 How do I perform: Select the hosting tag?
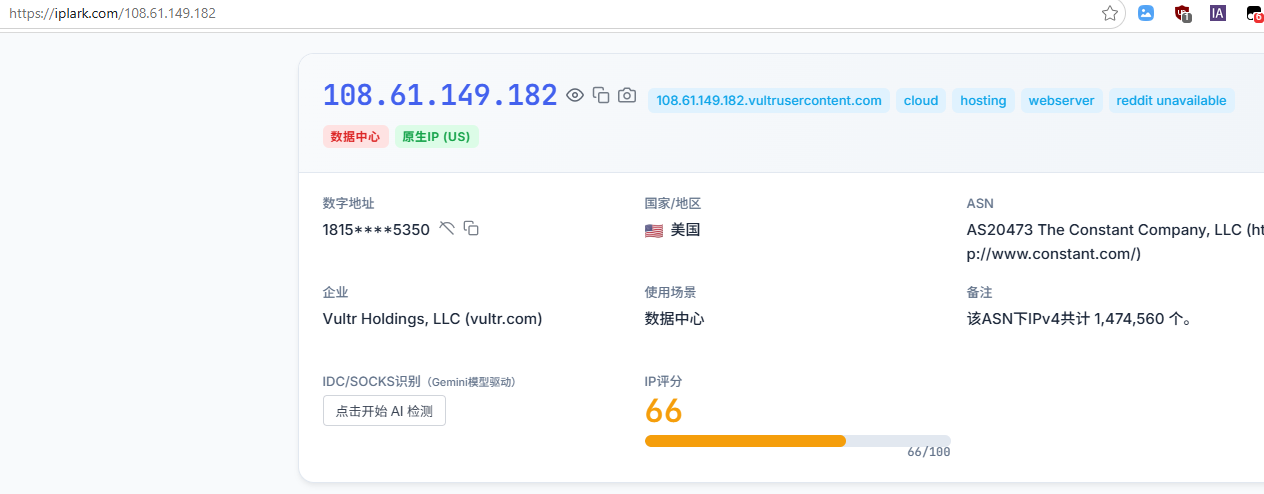(x=983, y=101)
